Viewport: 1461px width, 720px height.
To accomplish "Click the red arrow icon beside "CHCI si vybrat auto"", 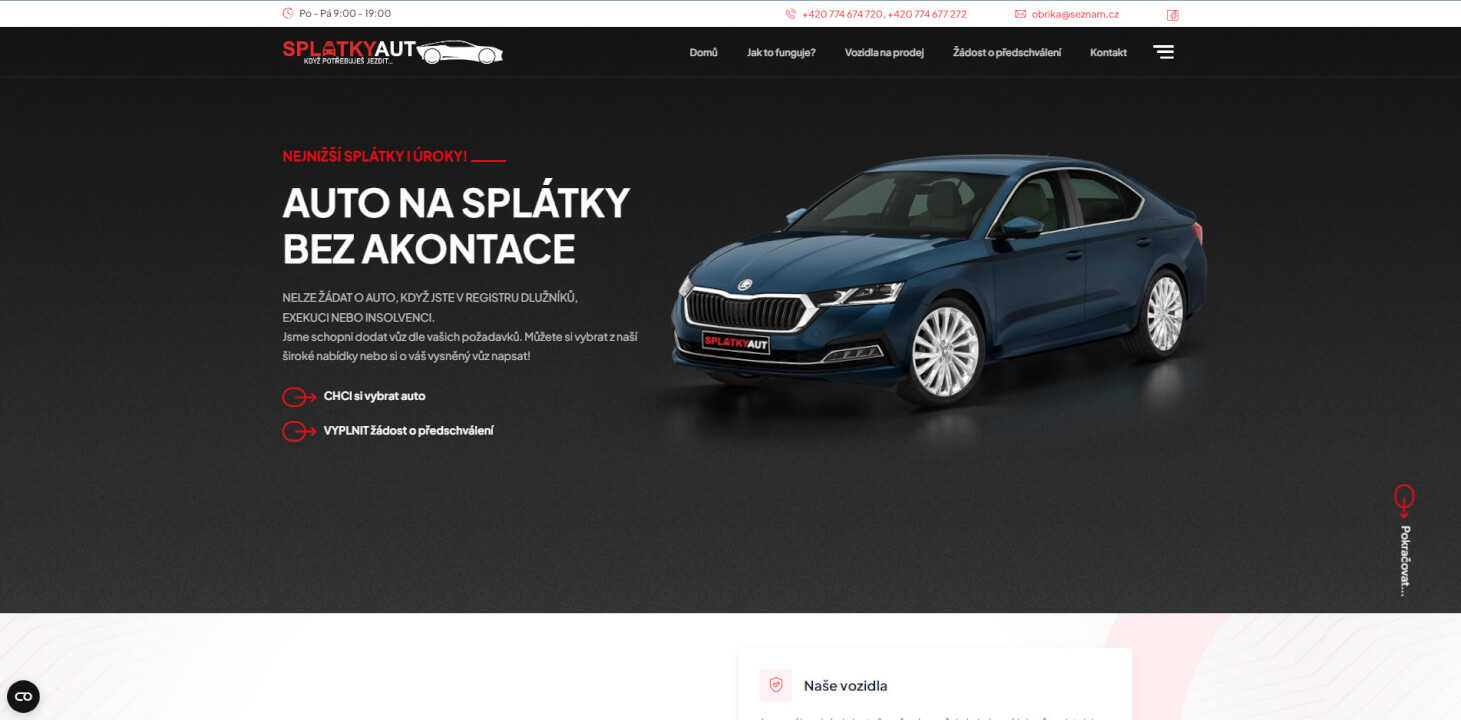I will 299,397.
